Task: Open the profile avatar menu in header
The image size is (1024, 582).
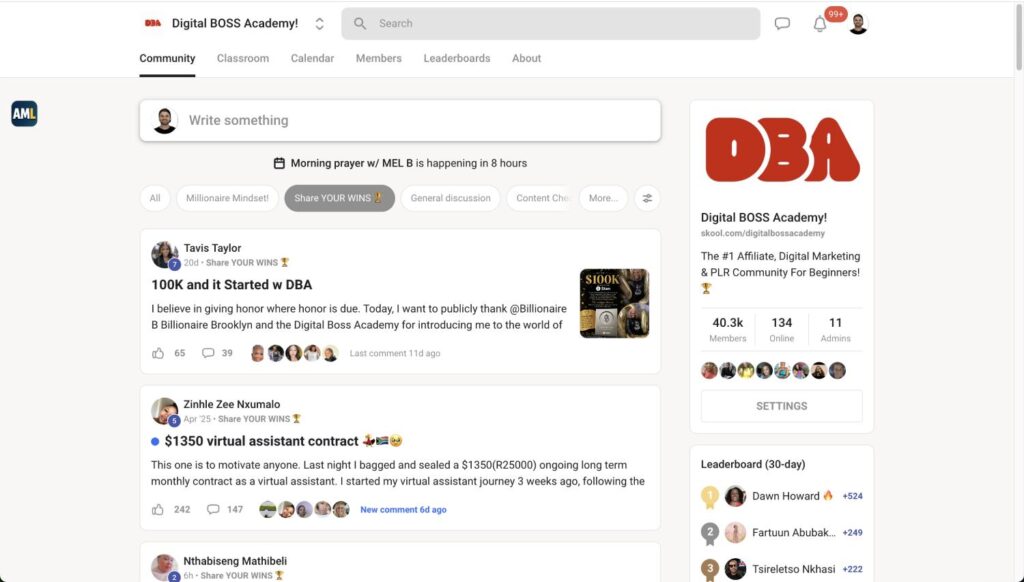Action: 858,24
